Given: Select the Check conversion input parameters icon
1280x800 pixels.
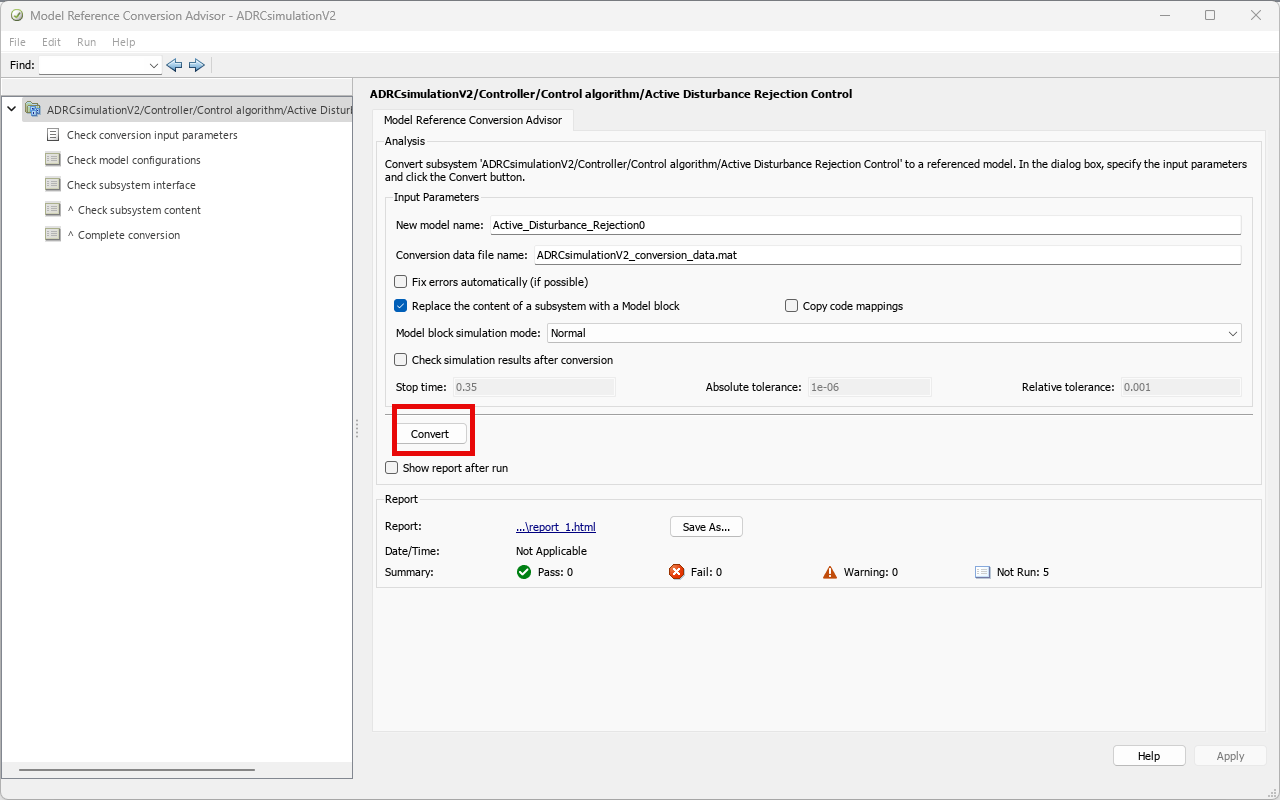Looking at the screenshot, I should 53,135.
